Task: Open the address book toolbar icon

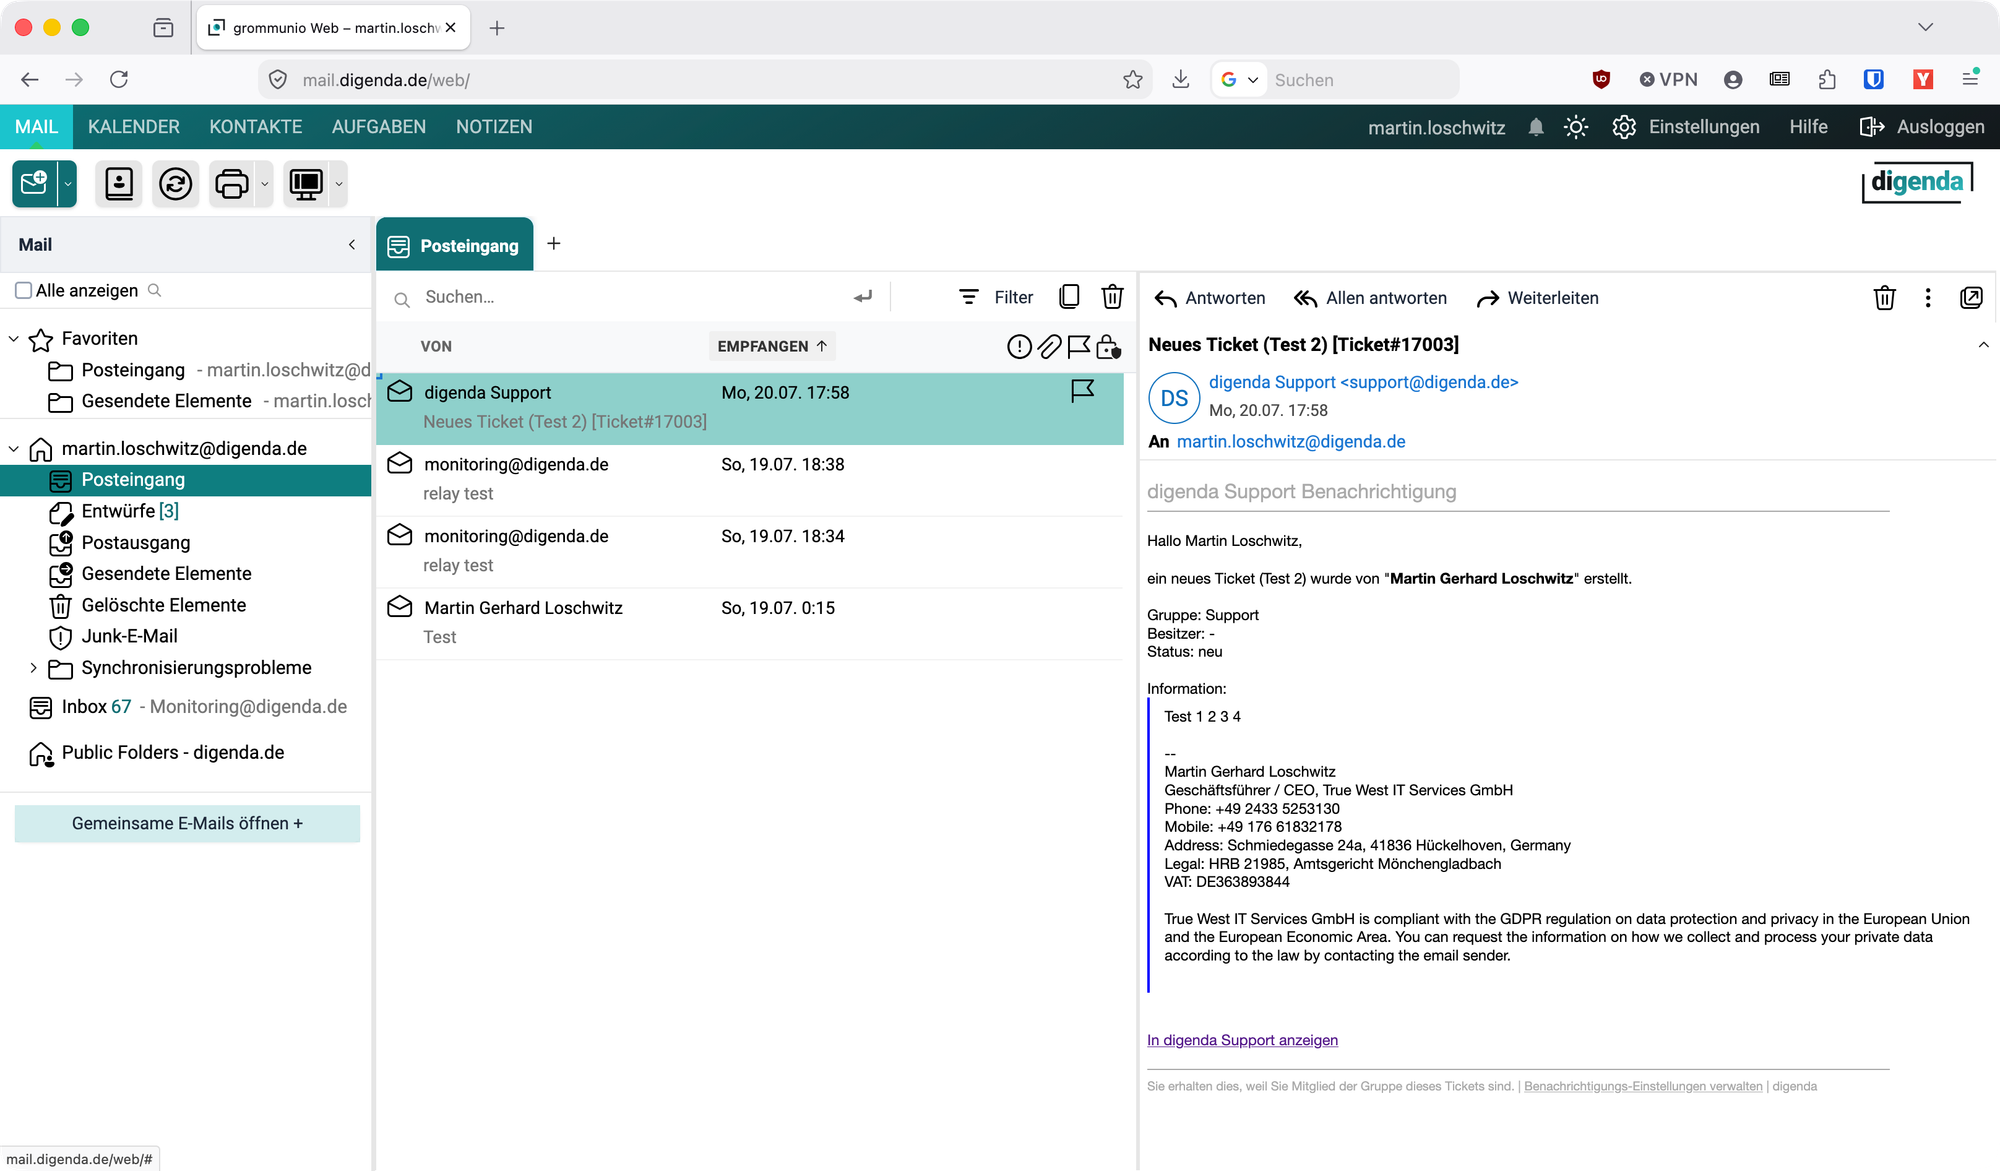Action: coord(119,184)
